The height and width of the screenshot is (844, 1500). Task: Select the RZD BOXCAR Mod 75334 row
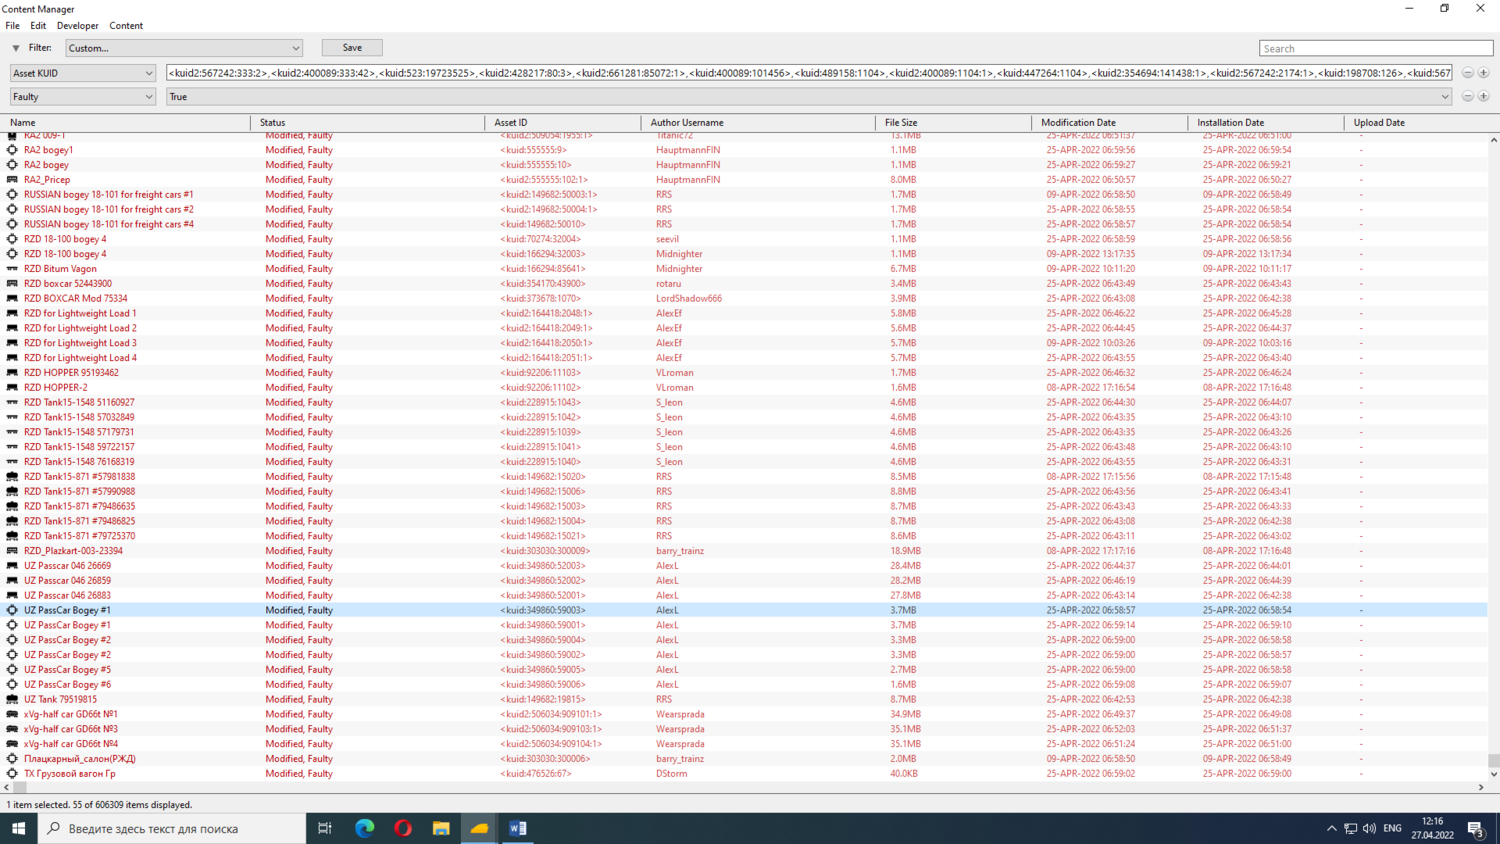pyautogui.click(x=743, y=299)
